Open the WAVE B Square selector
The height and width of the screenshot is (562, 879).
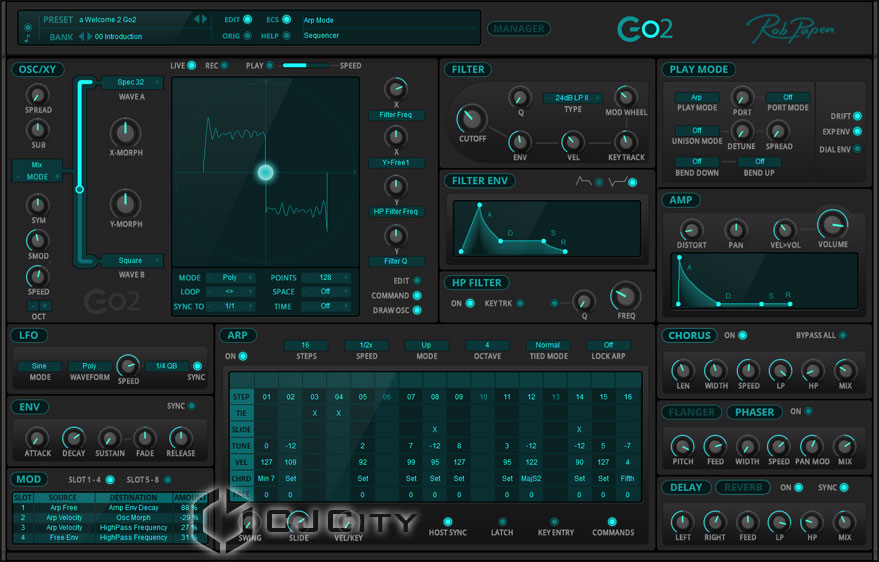[x=131, y=261]
